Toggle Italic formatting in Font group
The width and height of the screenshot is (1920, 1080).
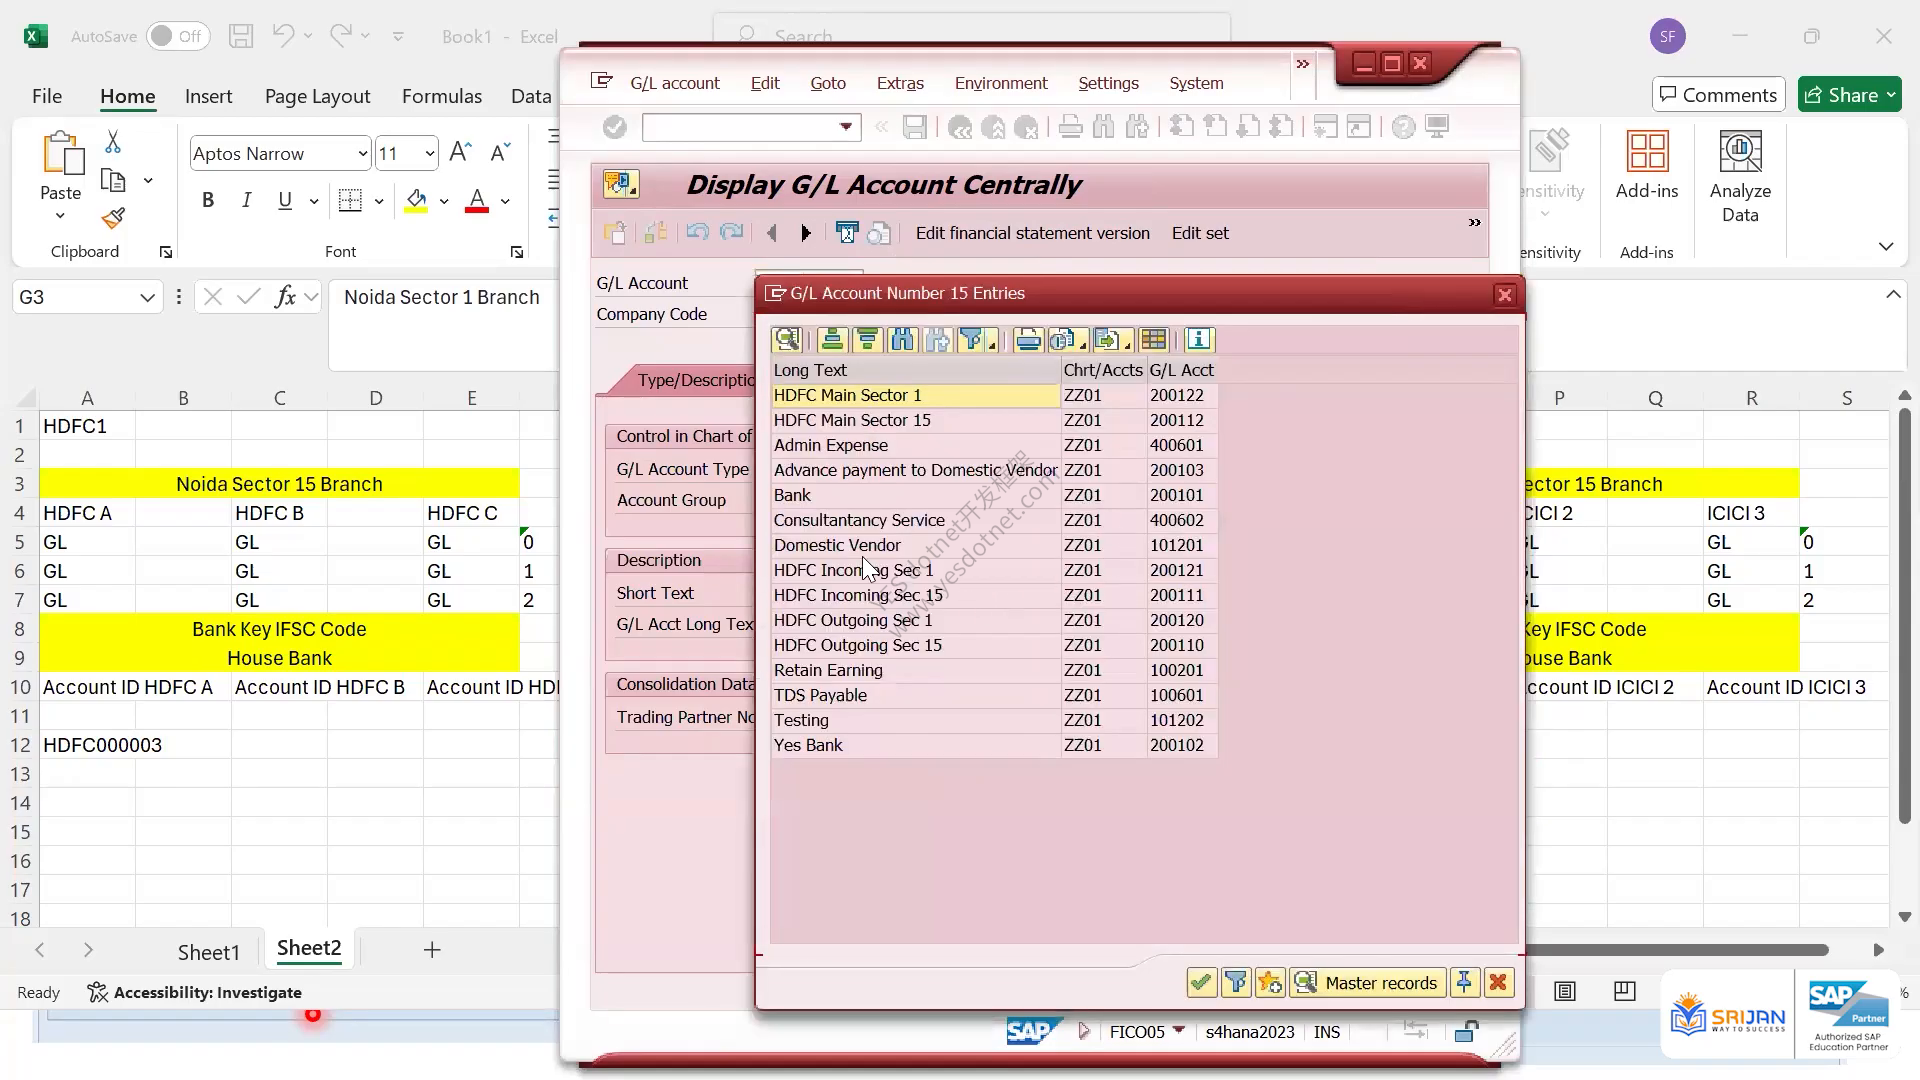coord(246,200)
